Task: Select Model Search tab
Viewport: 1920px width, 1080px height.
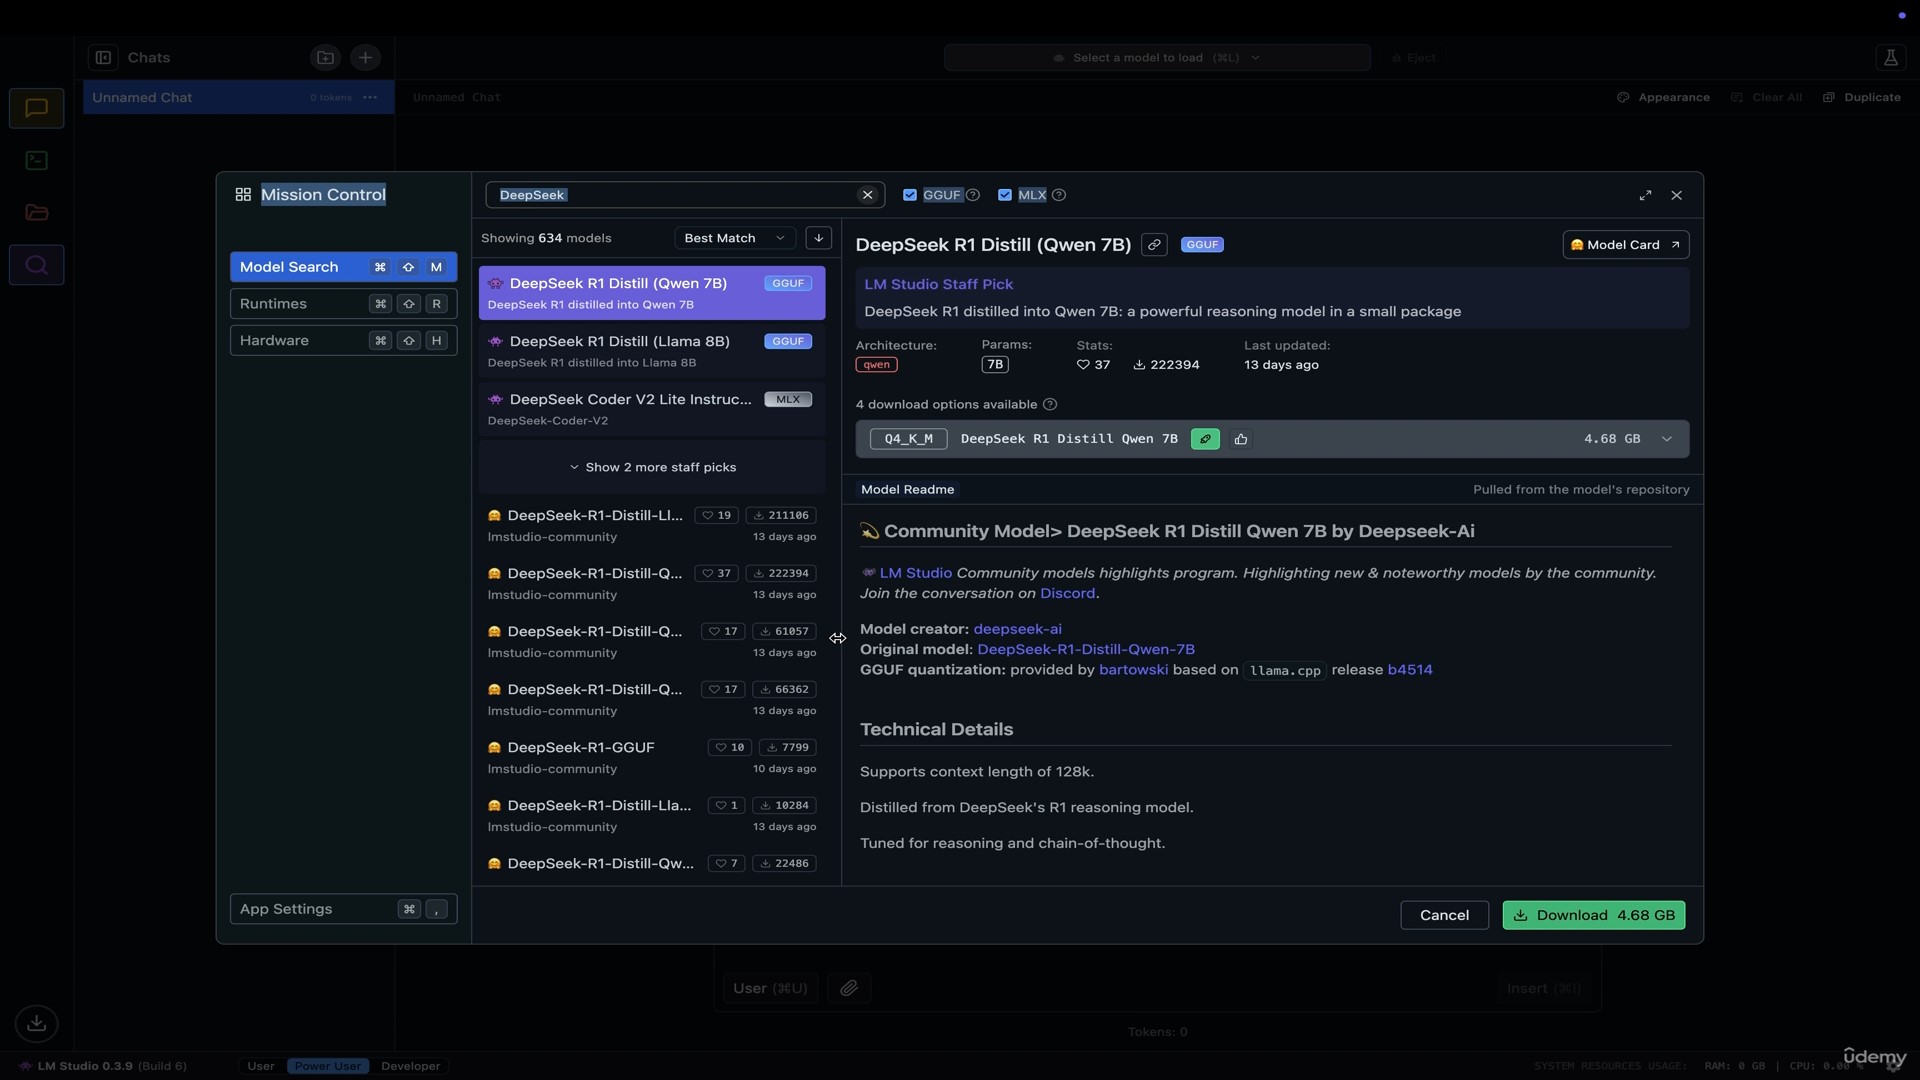Action: click(343, 267)
